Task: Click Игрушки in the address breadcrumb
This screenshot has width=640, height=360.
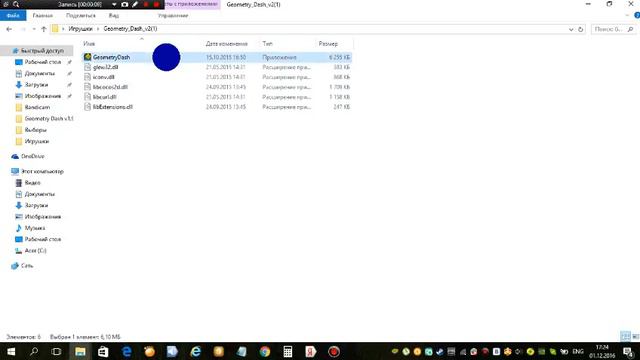Action: [80, 29]
